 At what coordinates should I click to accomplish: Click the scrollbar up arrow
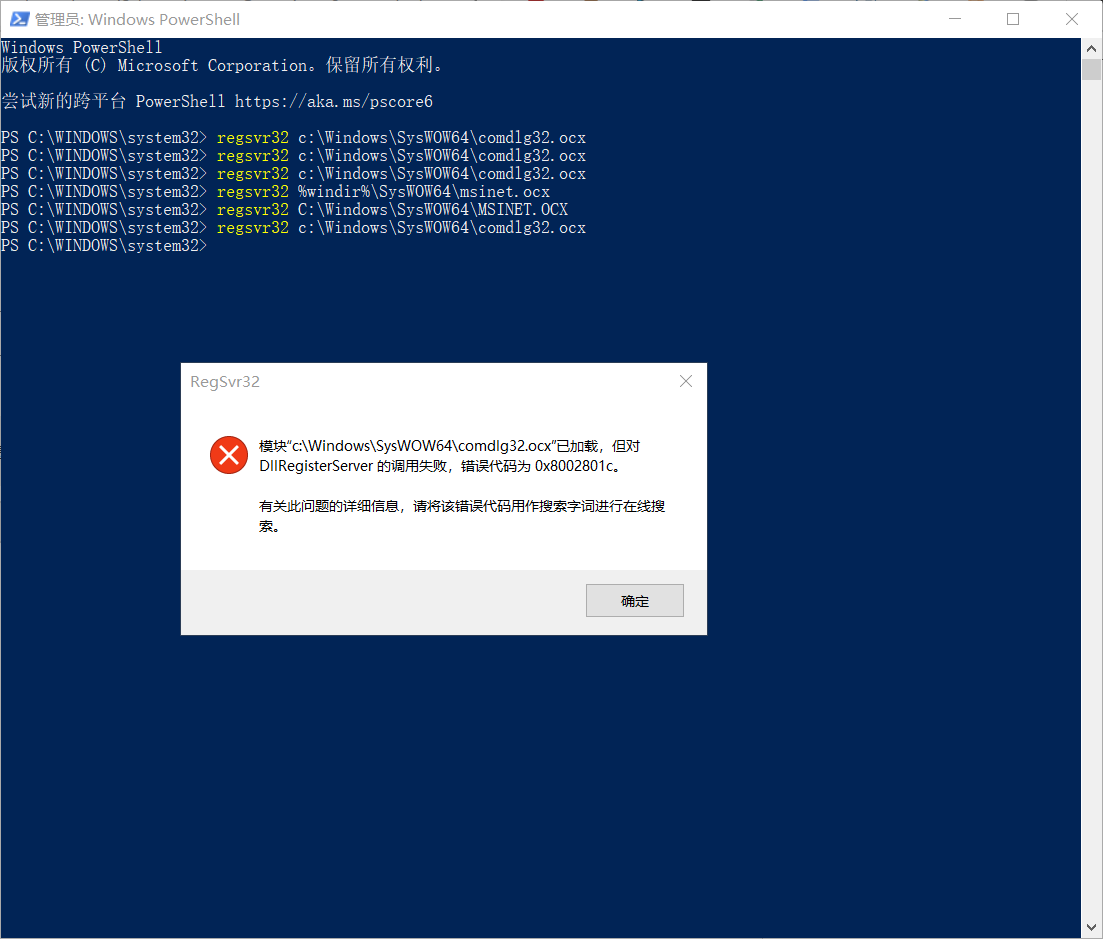1091,49
